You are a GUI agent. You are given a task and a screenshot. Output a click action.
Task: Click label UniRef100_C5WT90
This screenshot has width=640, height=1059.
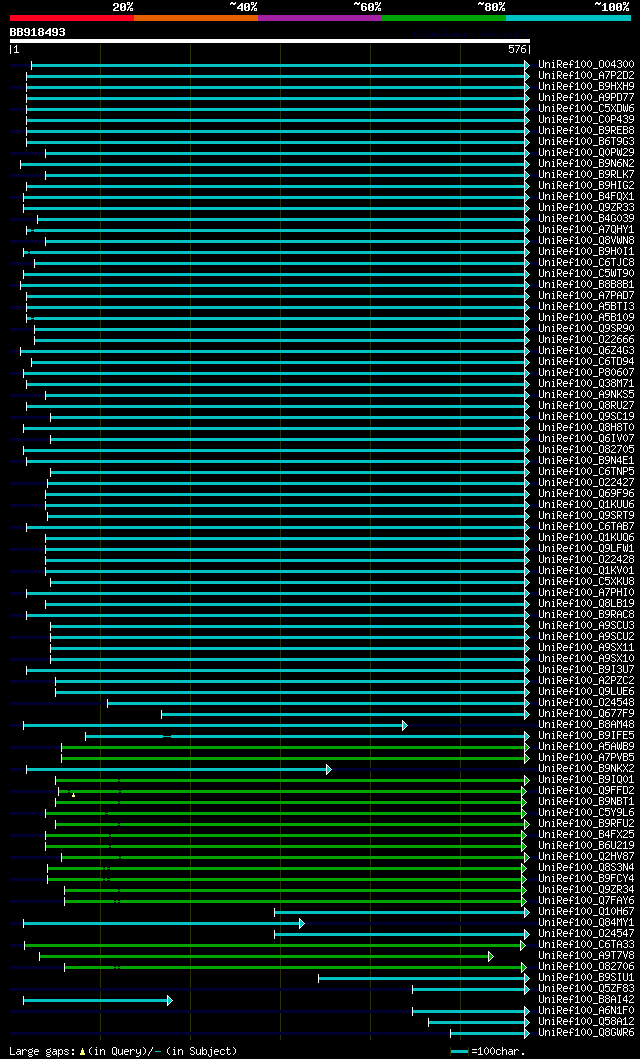pyautogui.click(x=586, y=274)
